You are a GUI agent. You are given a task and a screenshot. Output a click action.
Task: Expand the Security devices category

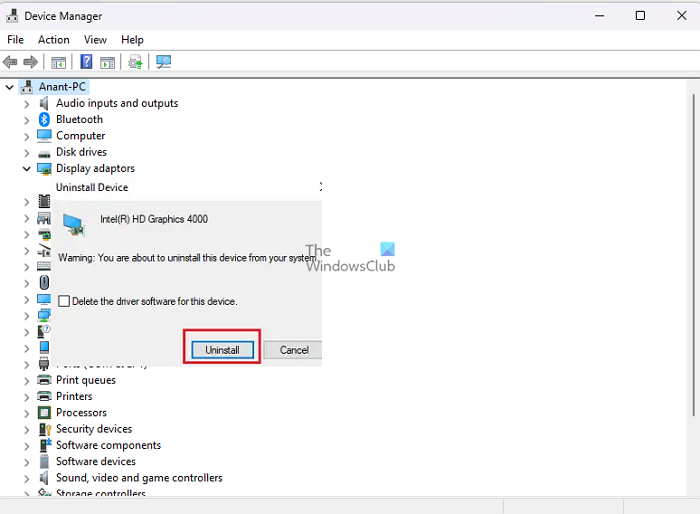[27, 430]
